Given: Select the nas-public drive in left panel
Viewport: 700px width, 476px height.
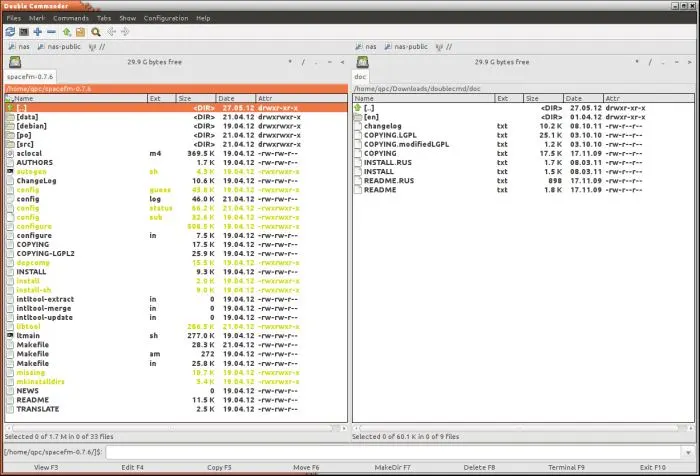Looking at the screenshot, I should pos(60,46).
